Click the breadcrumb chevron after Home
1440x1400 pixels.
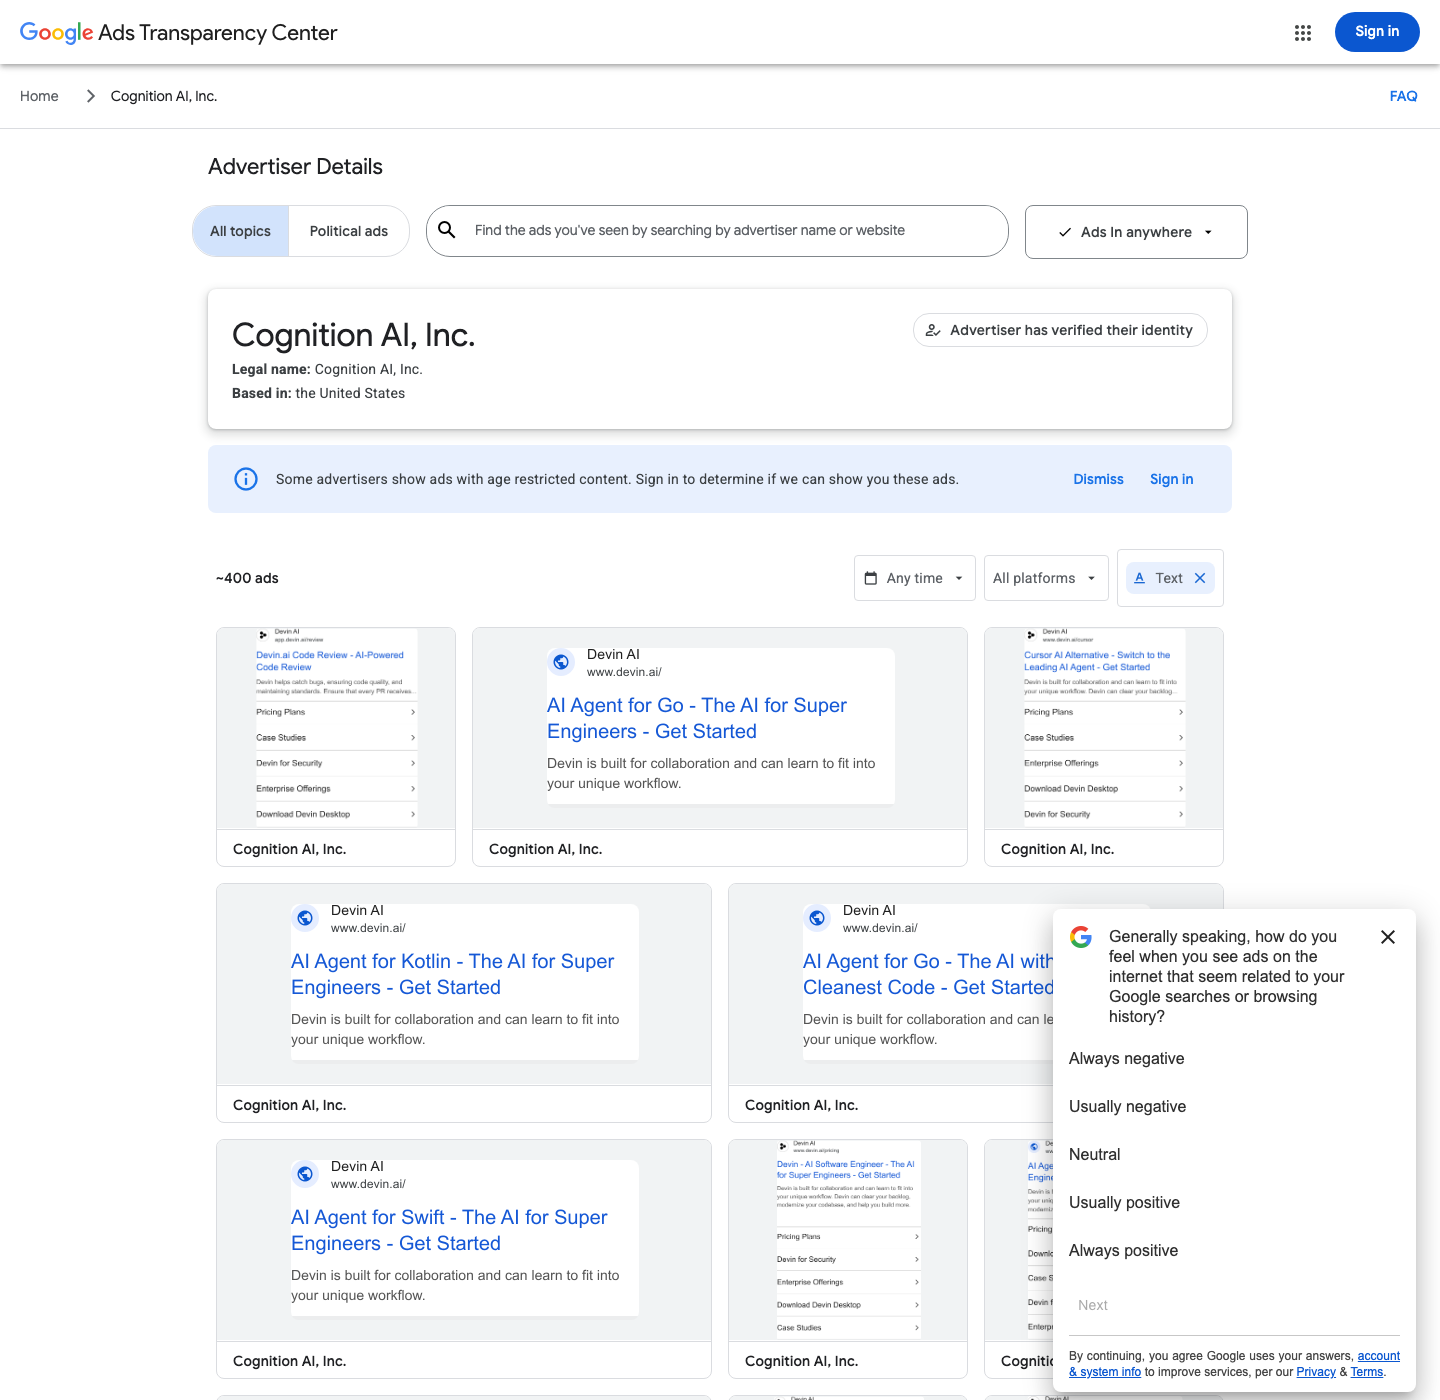pyautogui.click(x=90, y=96)
